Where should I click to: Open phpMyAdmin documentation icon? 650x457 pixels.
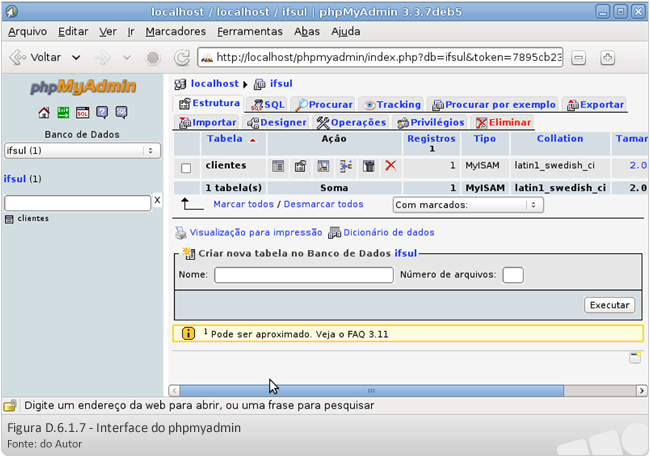pos(102,112)
